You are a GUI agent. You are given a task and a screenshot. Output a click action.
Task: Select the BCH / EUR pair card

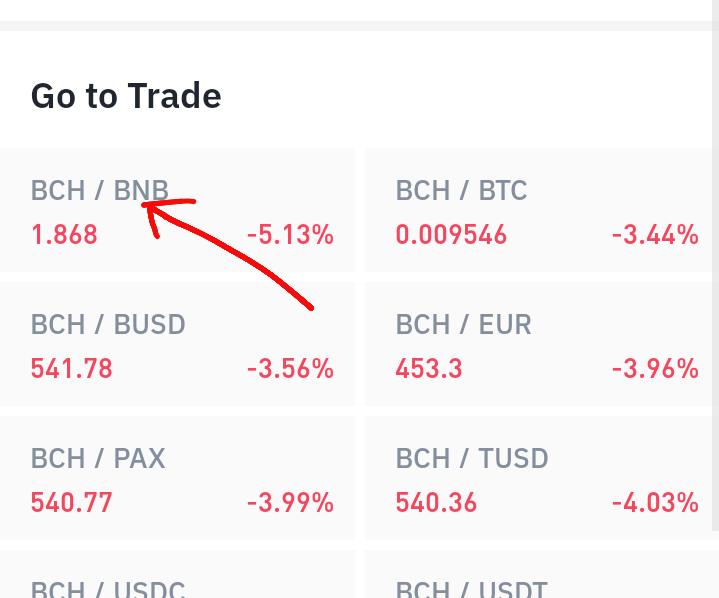pyautogui.click(x=538, y=344)
